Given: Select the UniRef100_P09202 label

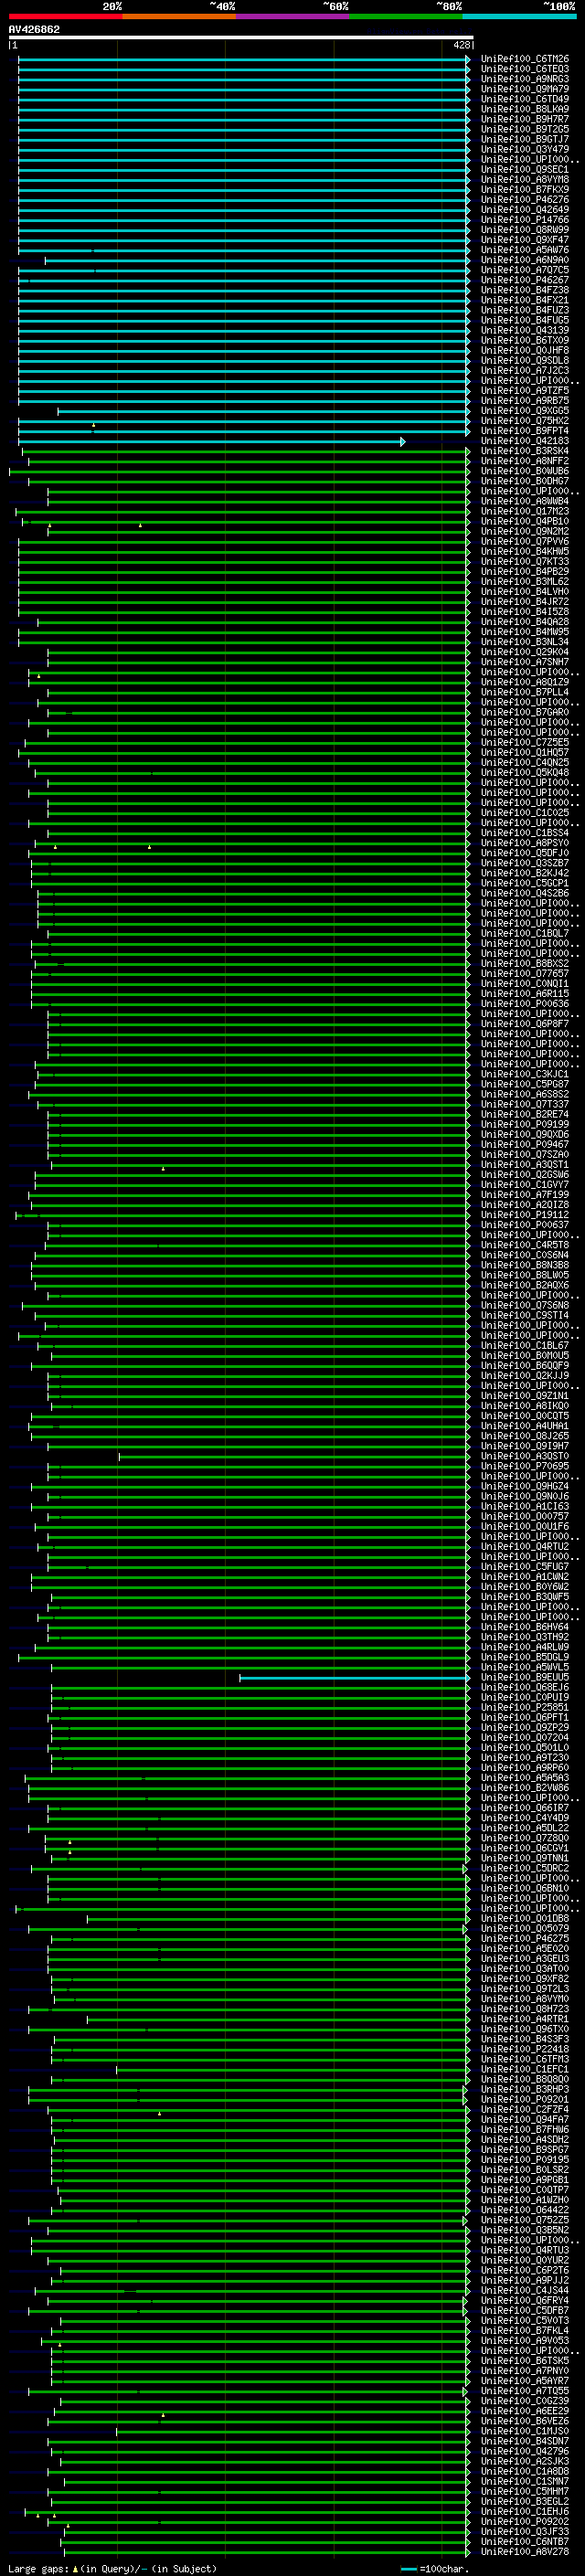Looking at the screenshot, I should pos(525,2522).
